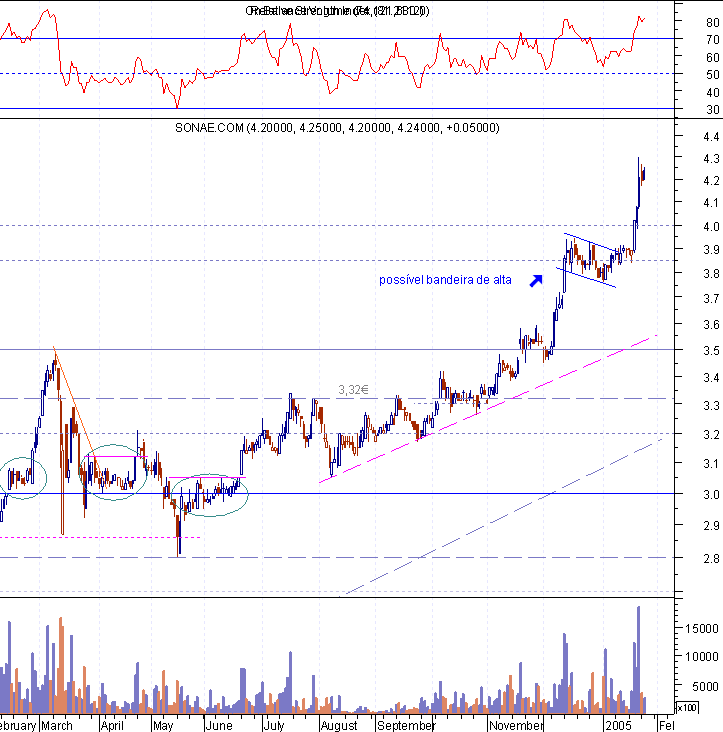This screenshot has width=723, height=732.
Task: Click the overlapping indicator title at top
Action: (337, 11)
